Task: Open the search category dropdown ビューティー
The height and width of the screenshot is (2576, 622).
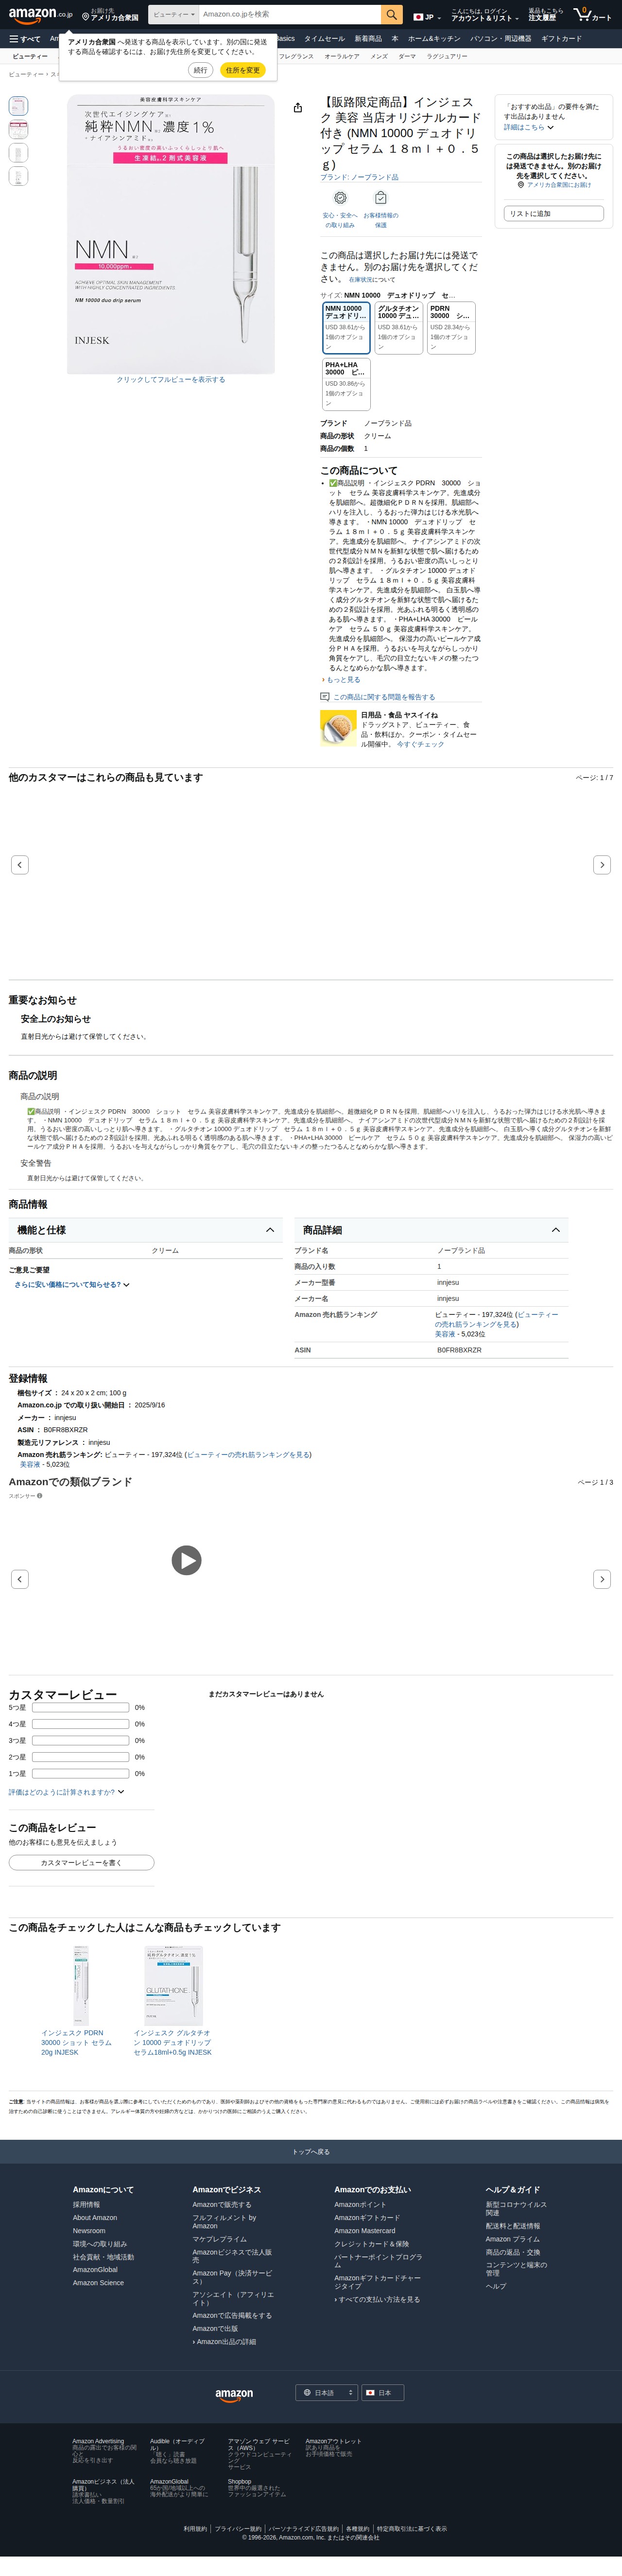Action: [174, 15]
